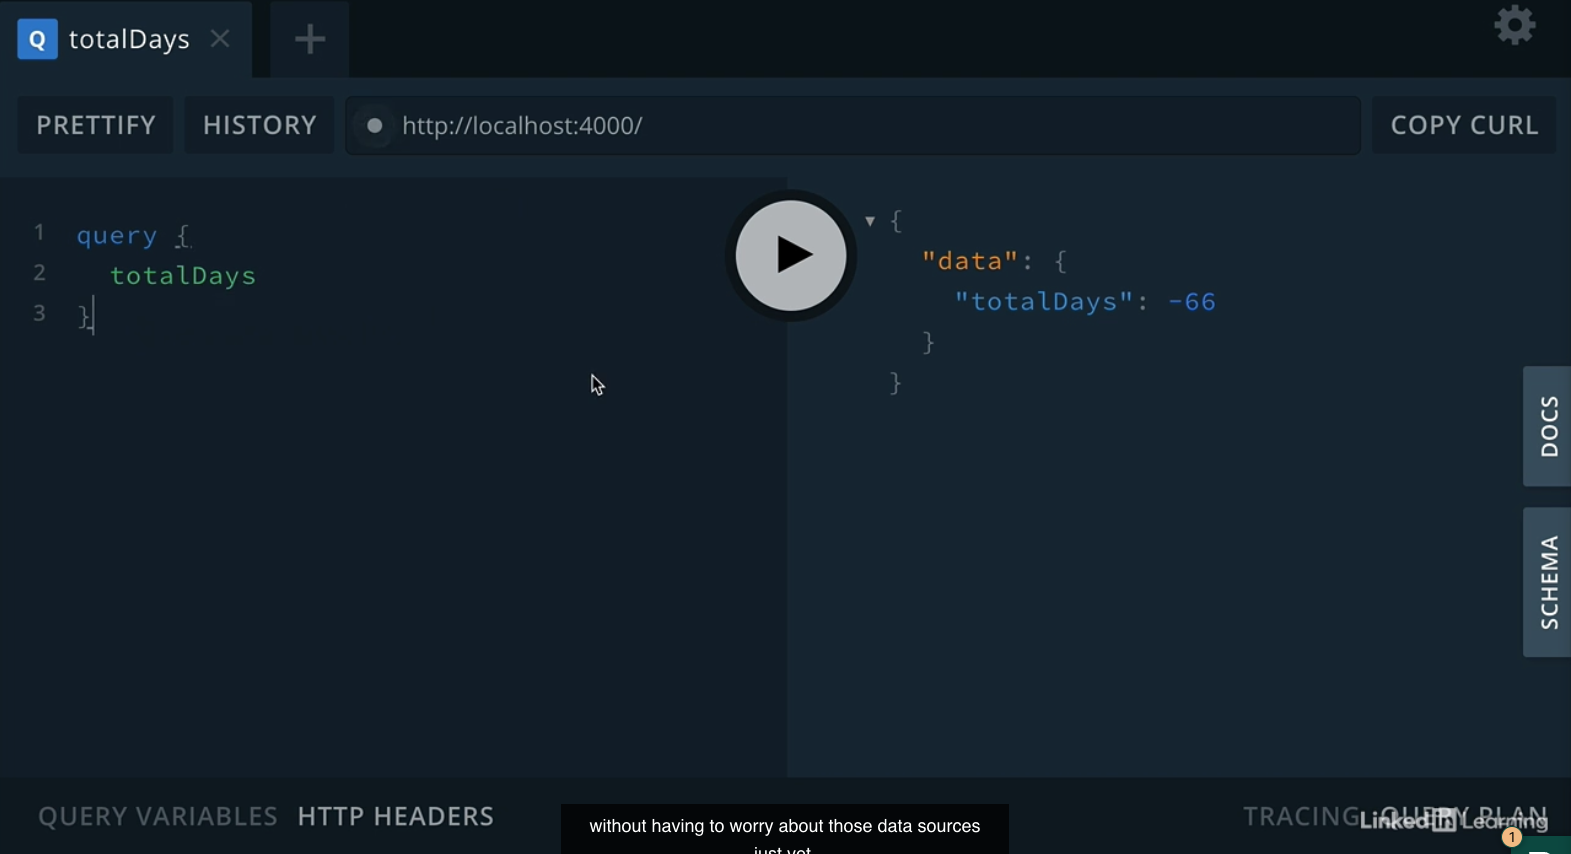Click the totalDays field in the editor
The image size is (1571, 854).
coord(183,276)
